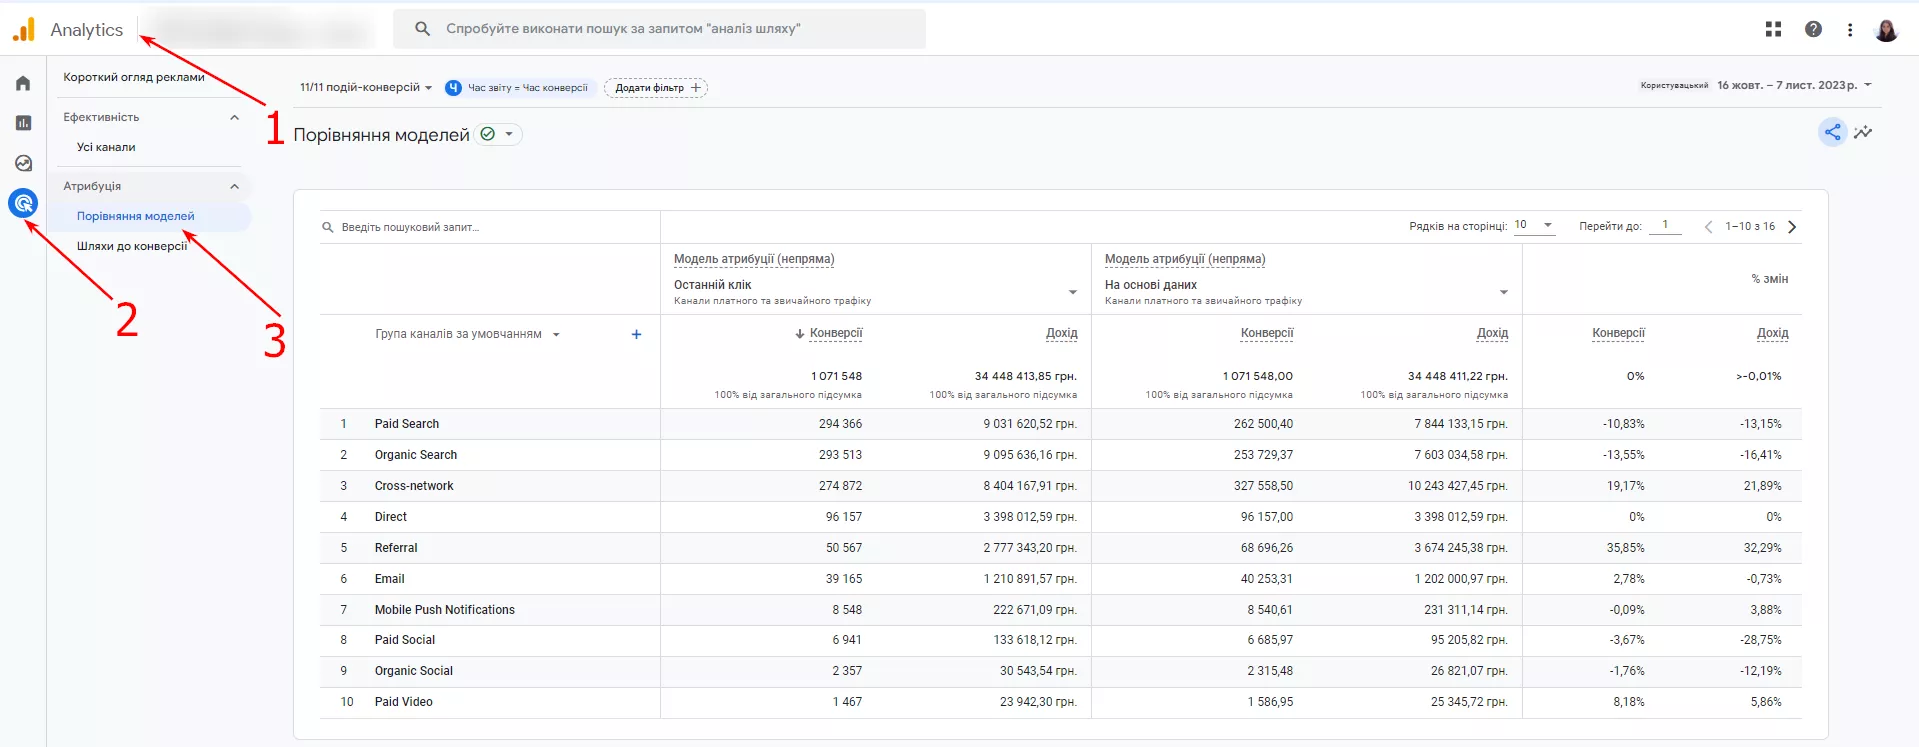Open the Help question mark icon
This screenshot has width=1919, height=747.
1813,30
